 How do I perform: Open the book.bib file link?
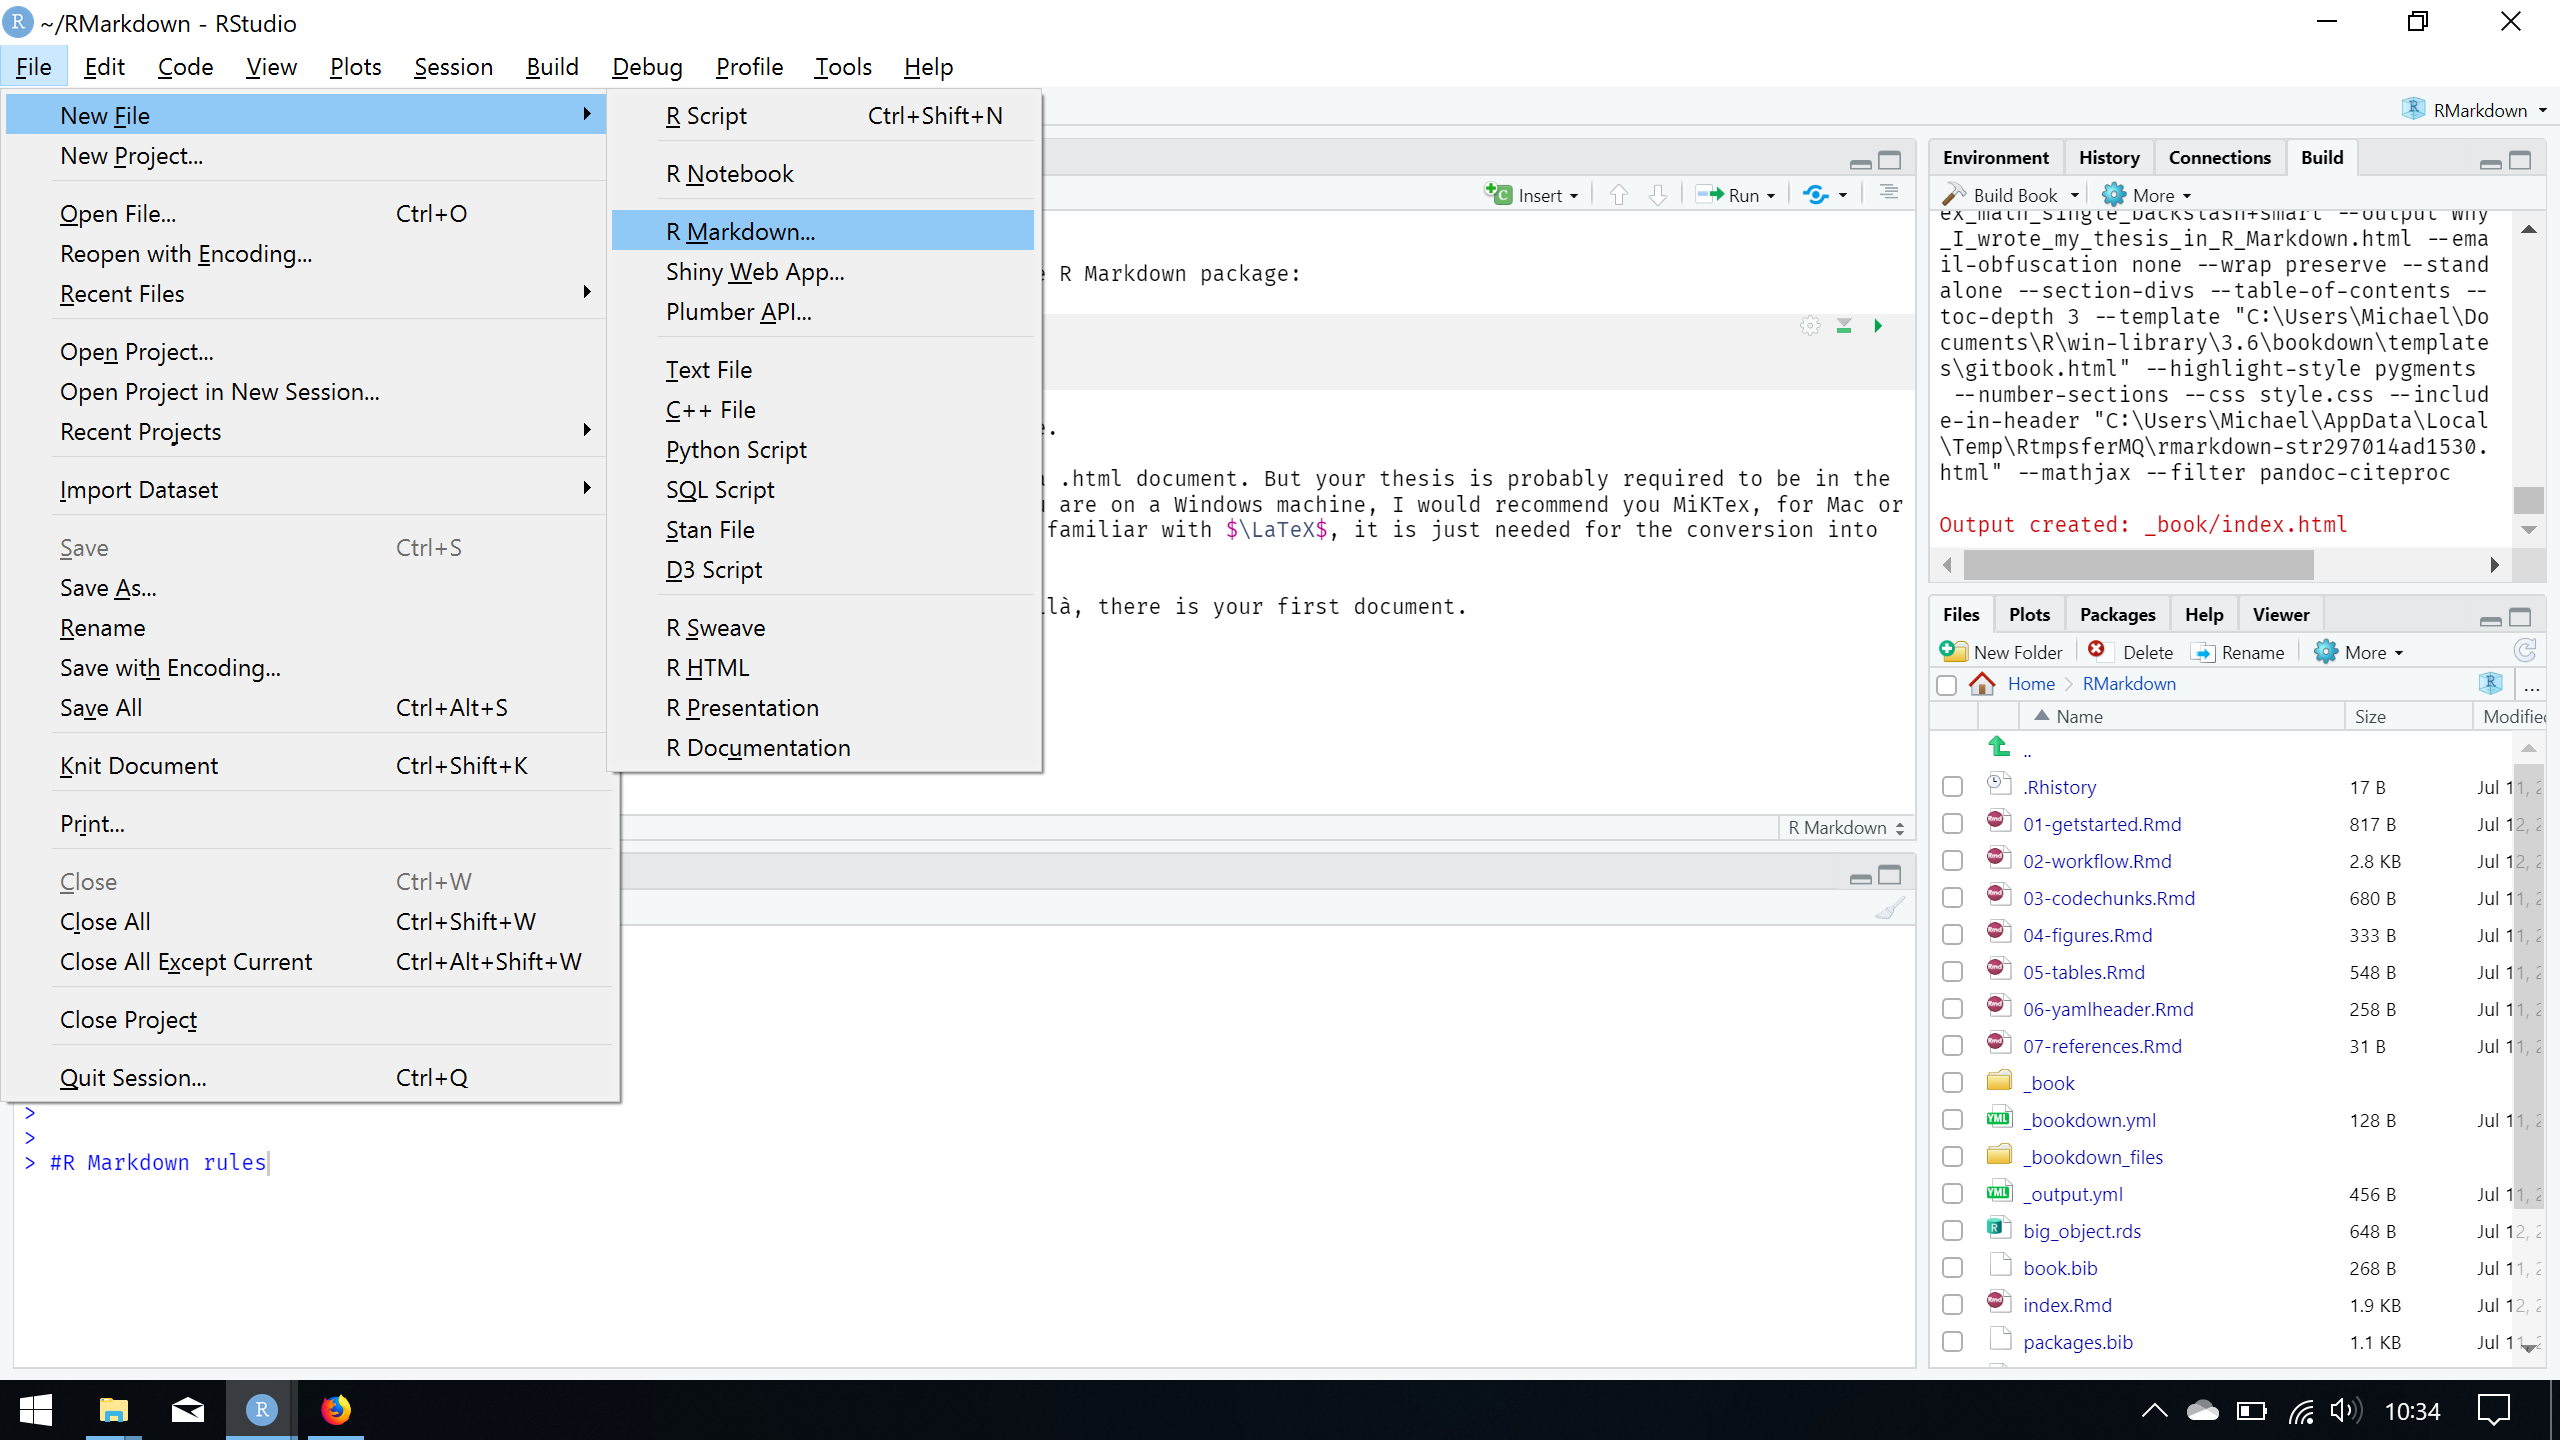point(2060,1268)
